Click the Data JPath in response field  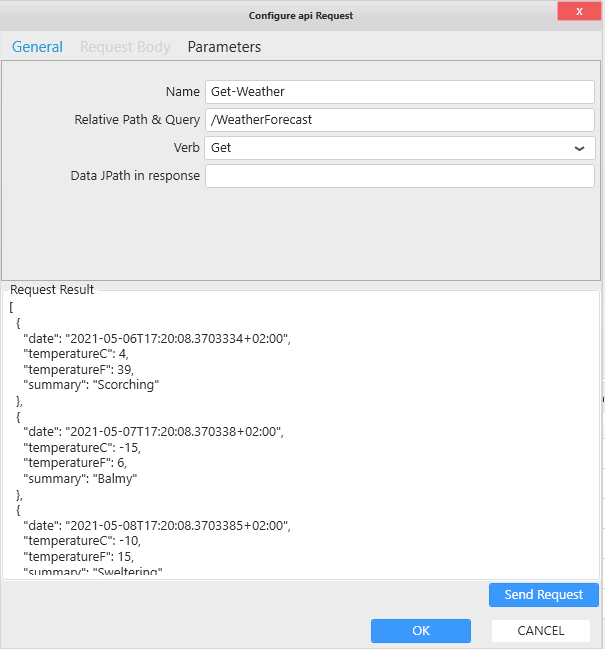click(x=400, y=176)
